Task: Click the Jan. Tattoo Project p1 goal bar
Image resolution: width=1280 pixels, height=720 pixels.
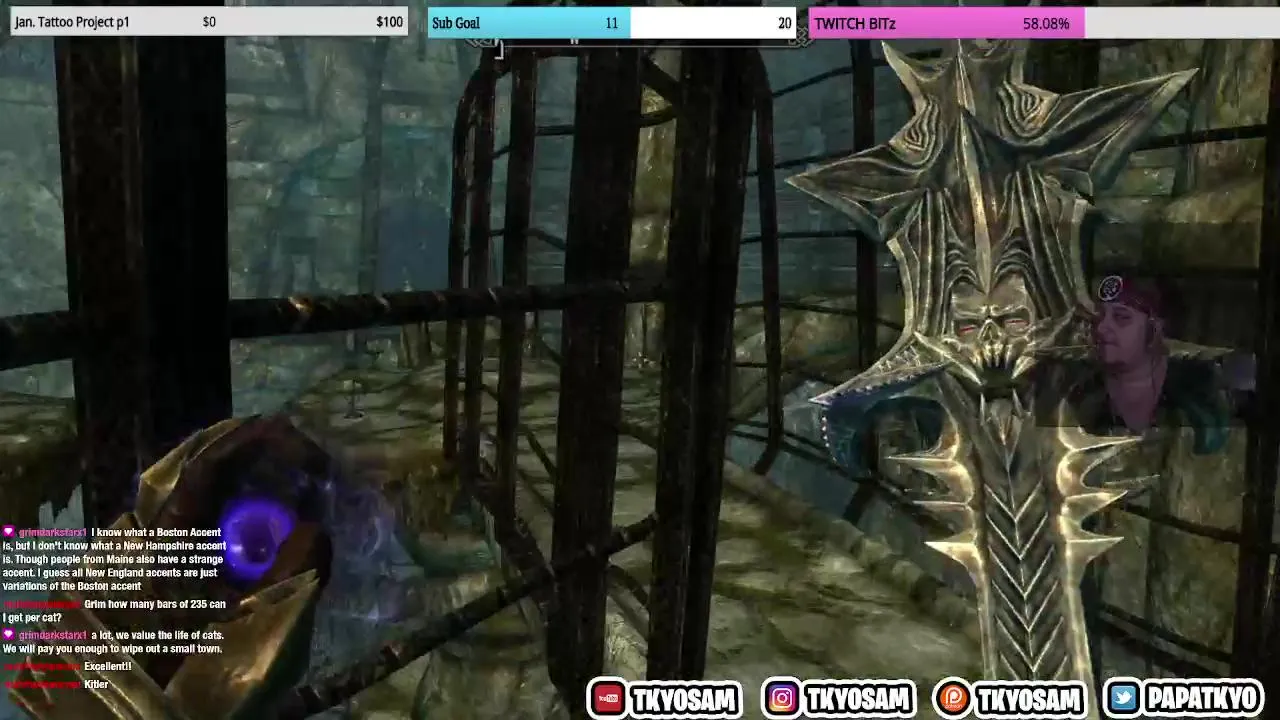Action: (x=208, y=22)
